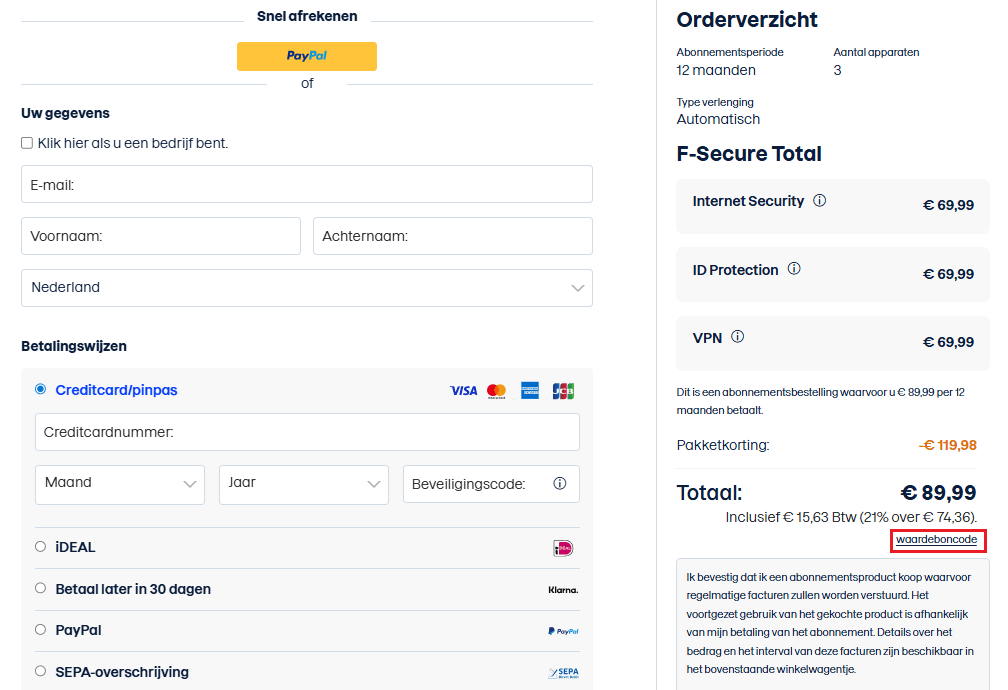Click the Klarna logo

561,589
